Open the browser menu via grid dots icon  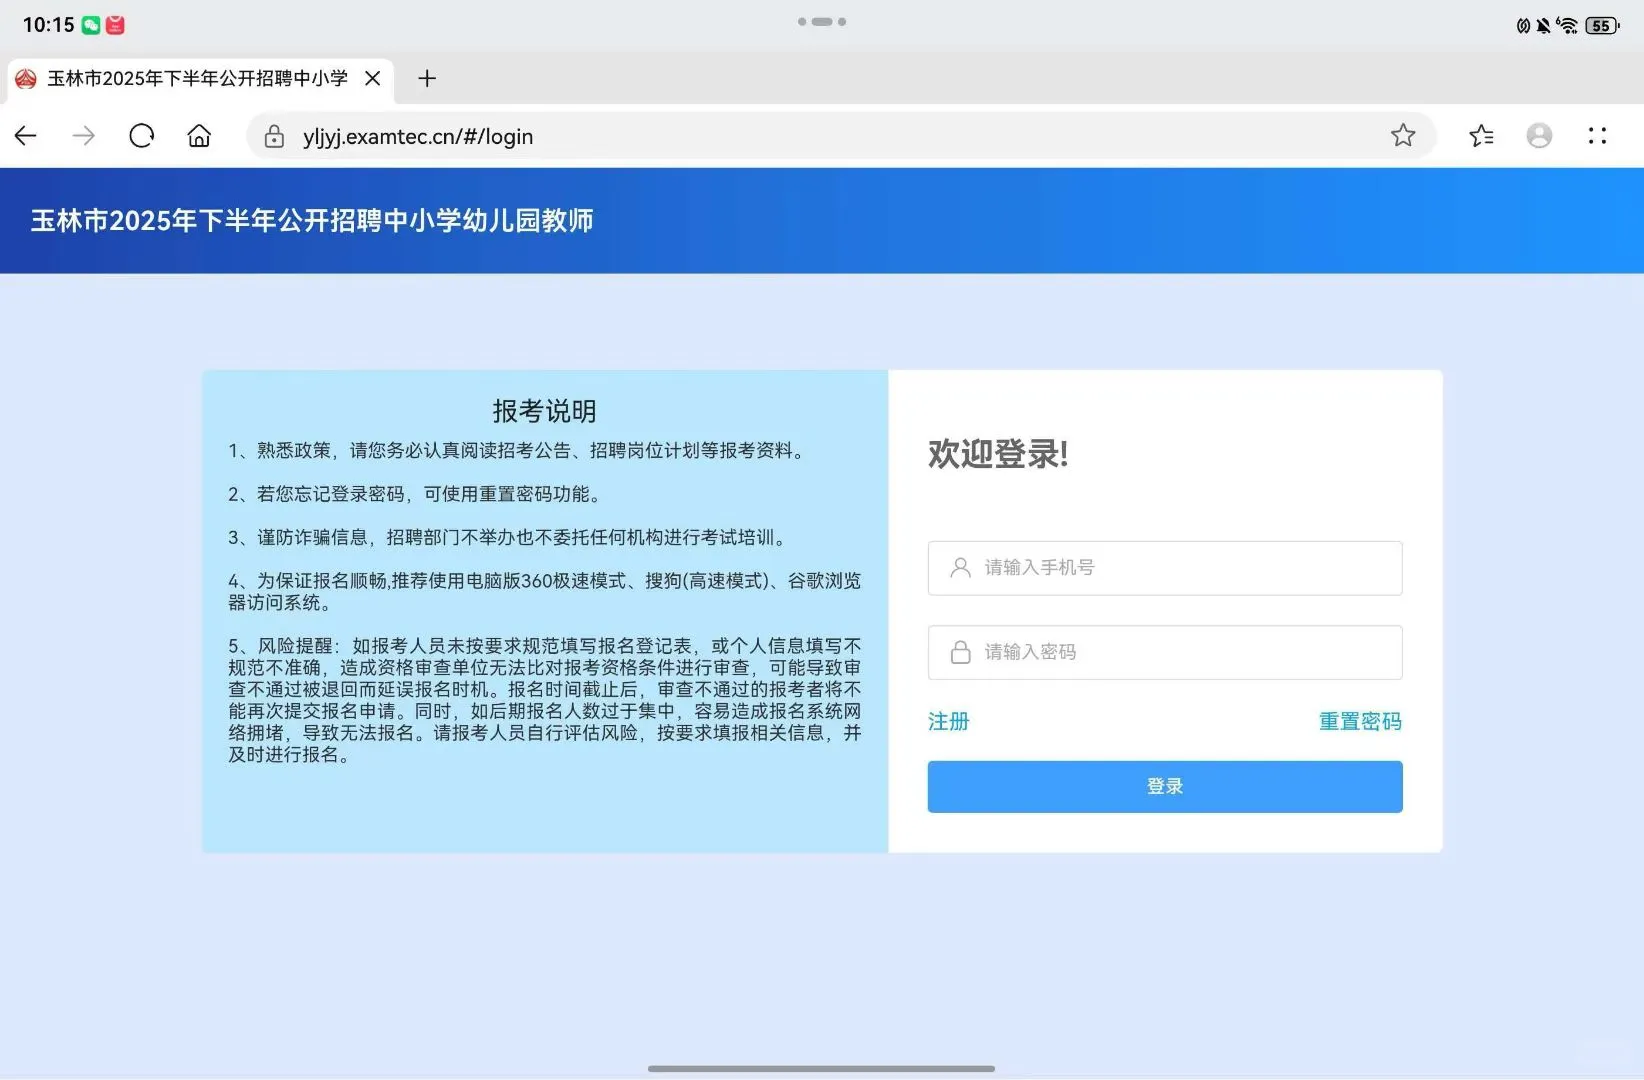(1597, 135)
